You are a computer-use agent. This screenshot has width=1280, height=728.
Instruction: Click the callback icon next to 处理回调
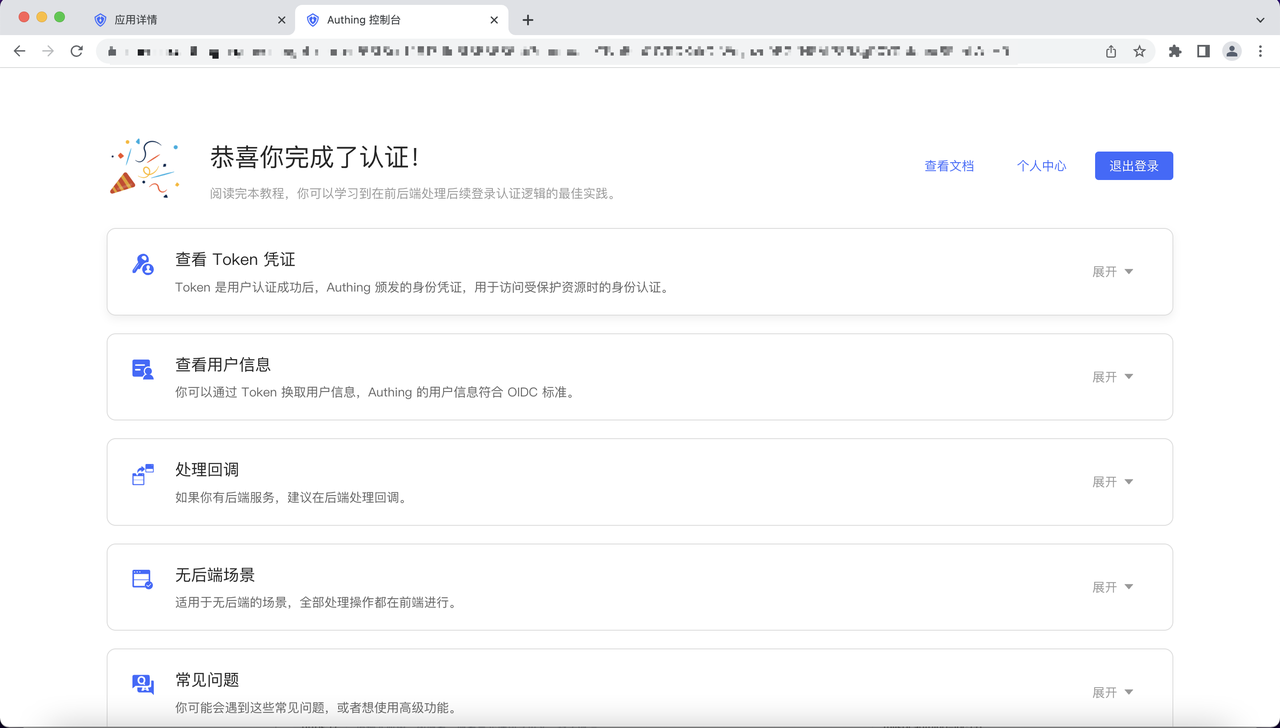pos(143,473)
